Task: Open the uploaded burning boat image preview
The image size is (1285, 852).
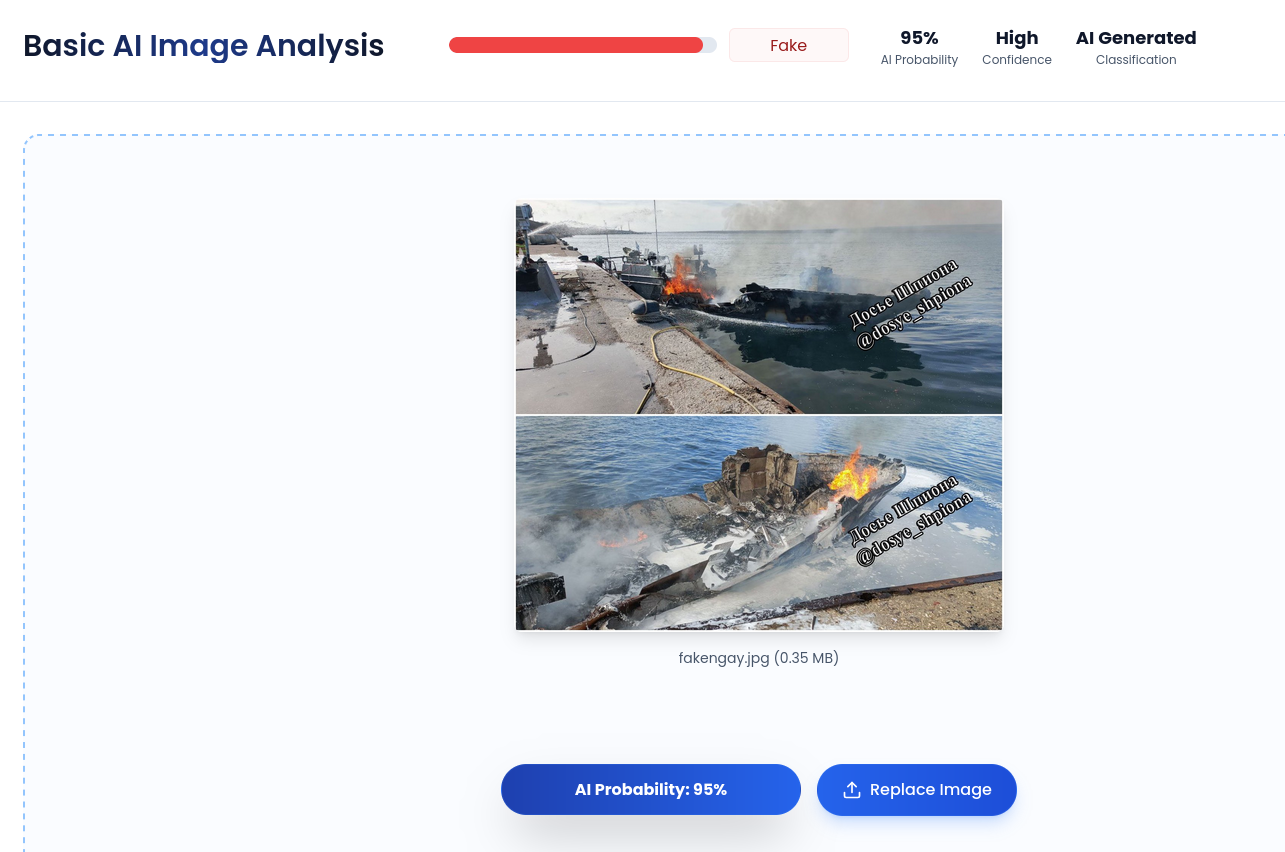Action: pyautogui.click(x=759, y=415)
